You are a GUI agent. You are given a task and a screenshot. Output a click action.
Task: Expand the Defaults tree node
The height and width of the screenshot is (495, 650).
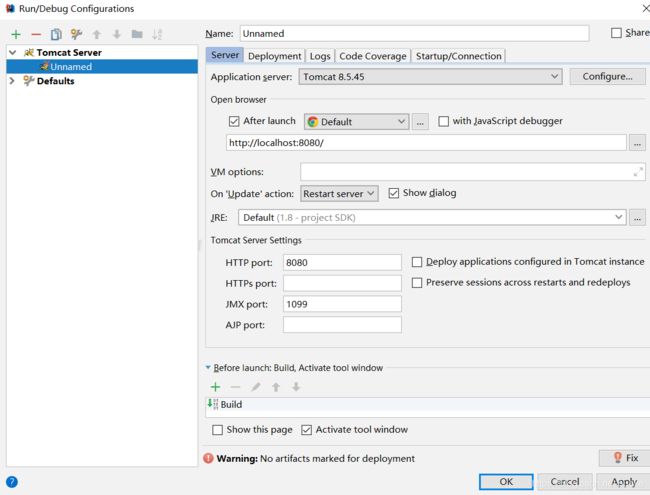tap(12, 81)
